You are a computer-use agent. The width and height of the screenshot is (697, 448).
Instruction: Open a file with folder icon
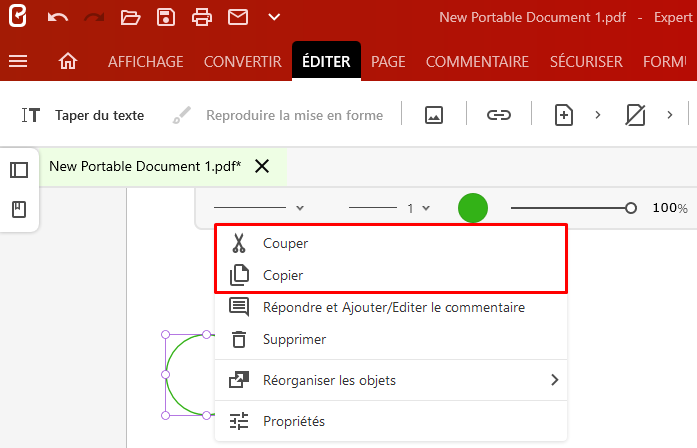tap(130, 17)
